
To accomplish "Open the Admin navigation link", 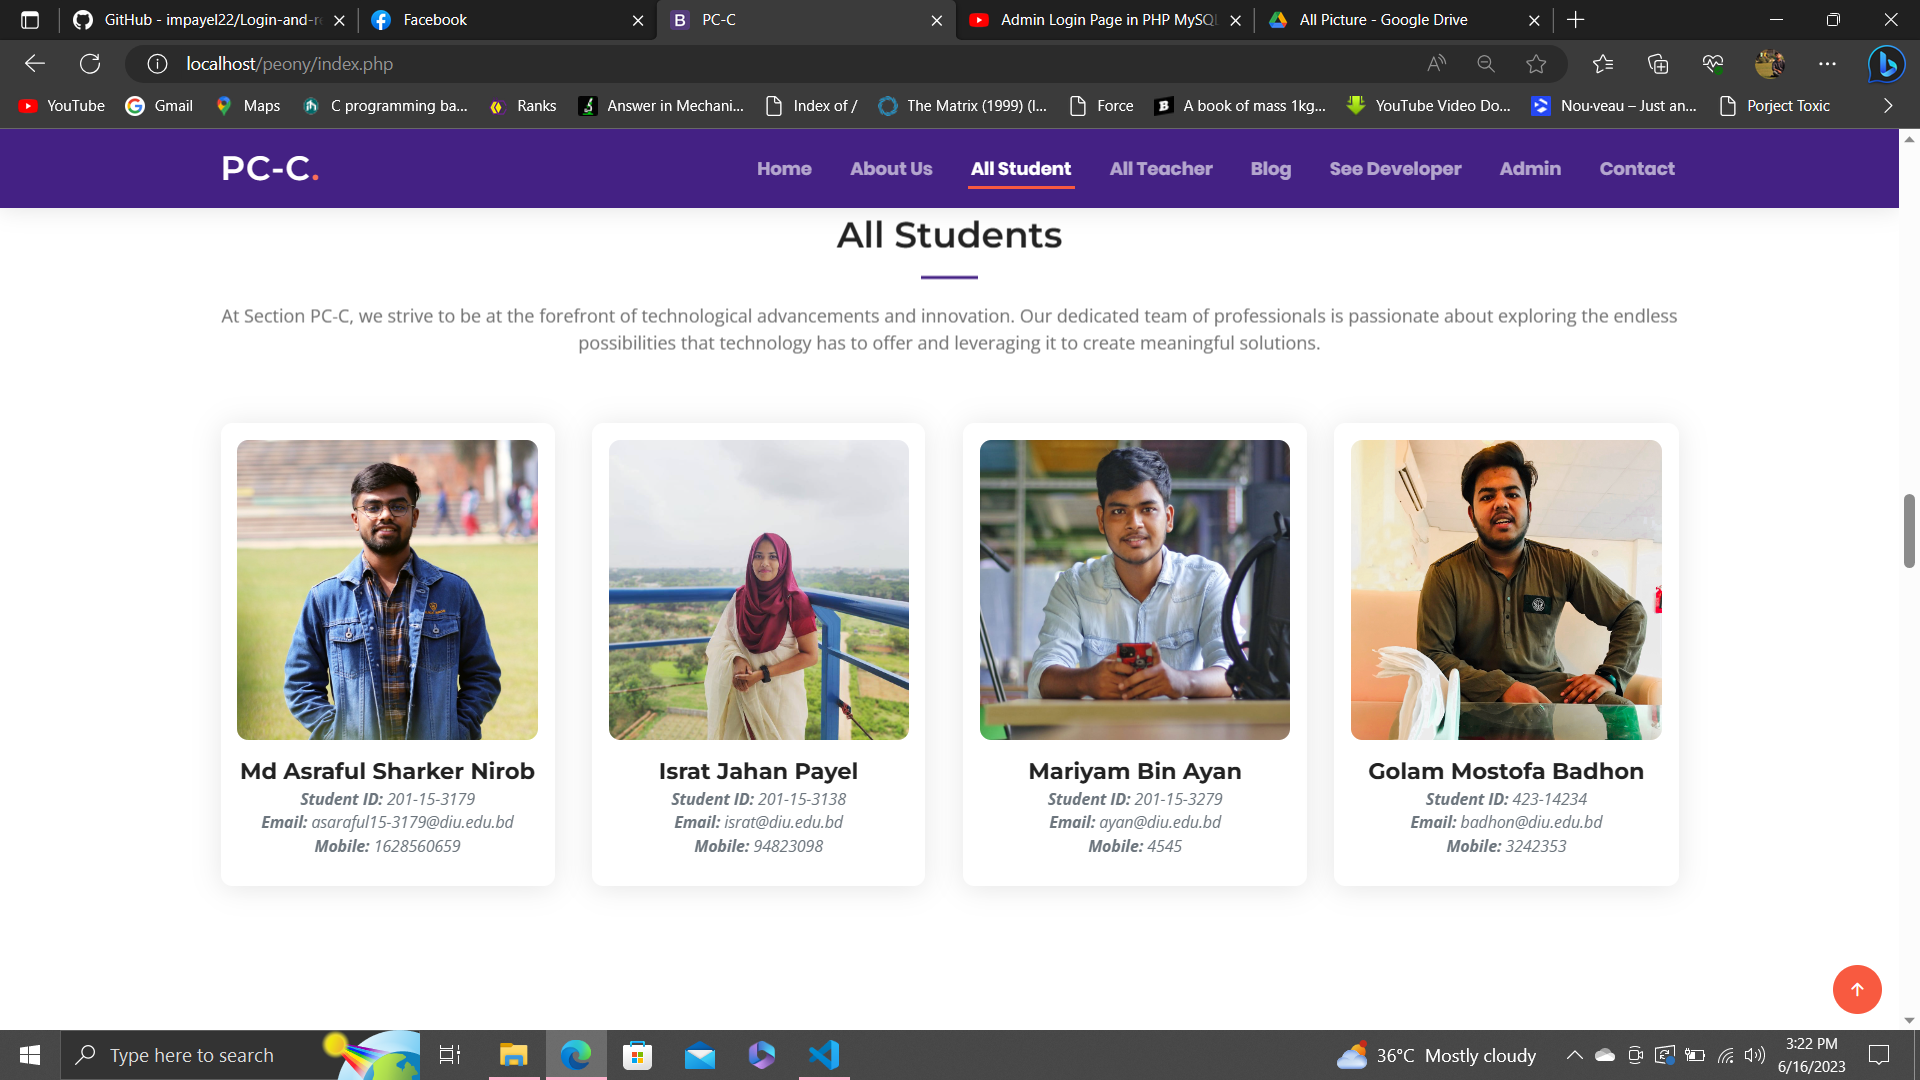I will coord(1529,169).
